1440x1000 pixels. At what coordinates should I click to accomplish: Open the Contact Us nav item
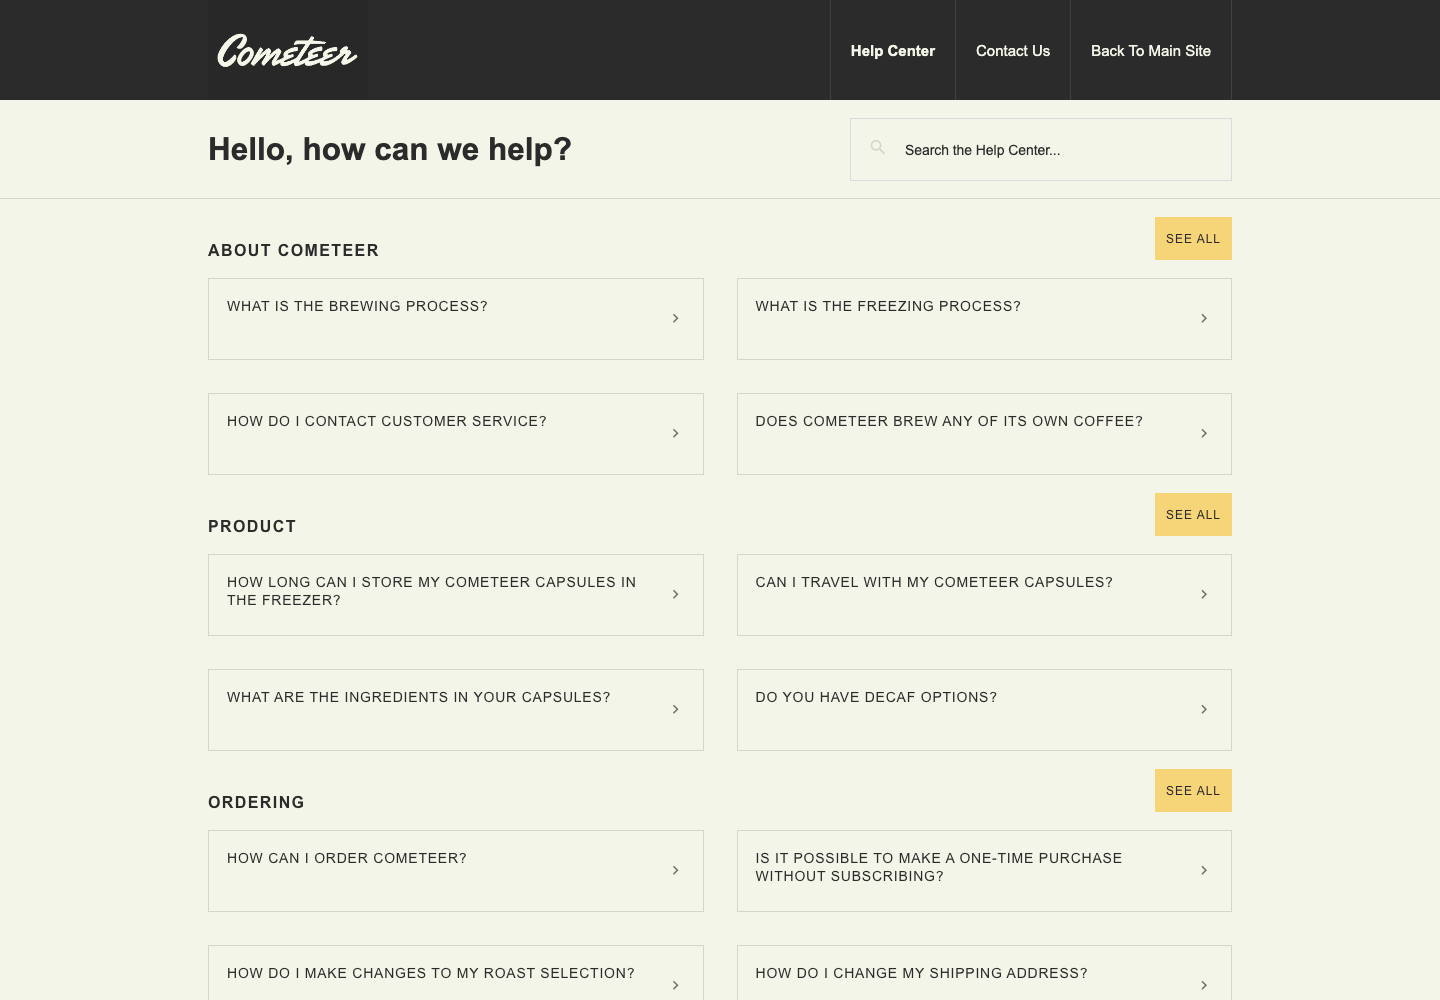(1013, 50)
